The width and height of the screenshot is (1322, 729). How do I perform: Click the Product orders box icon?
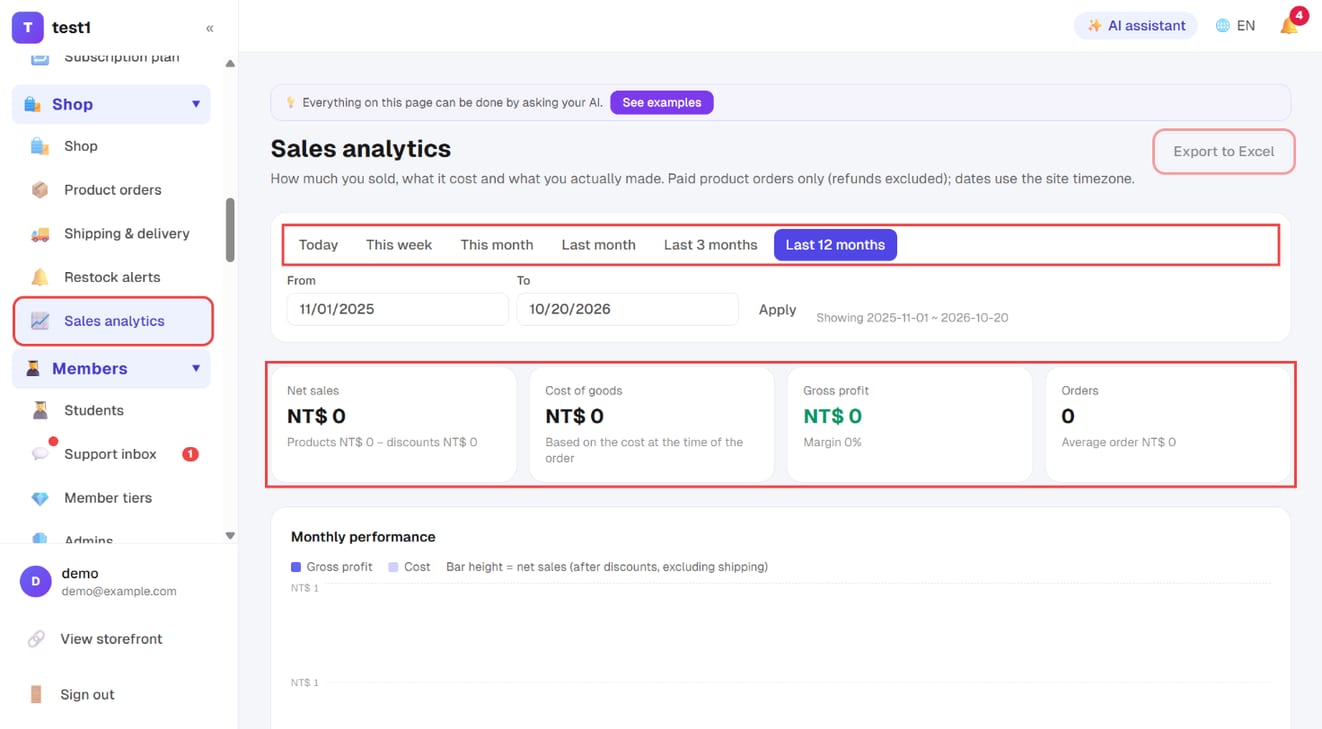(x=40, y=190)
